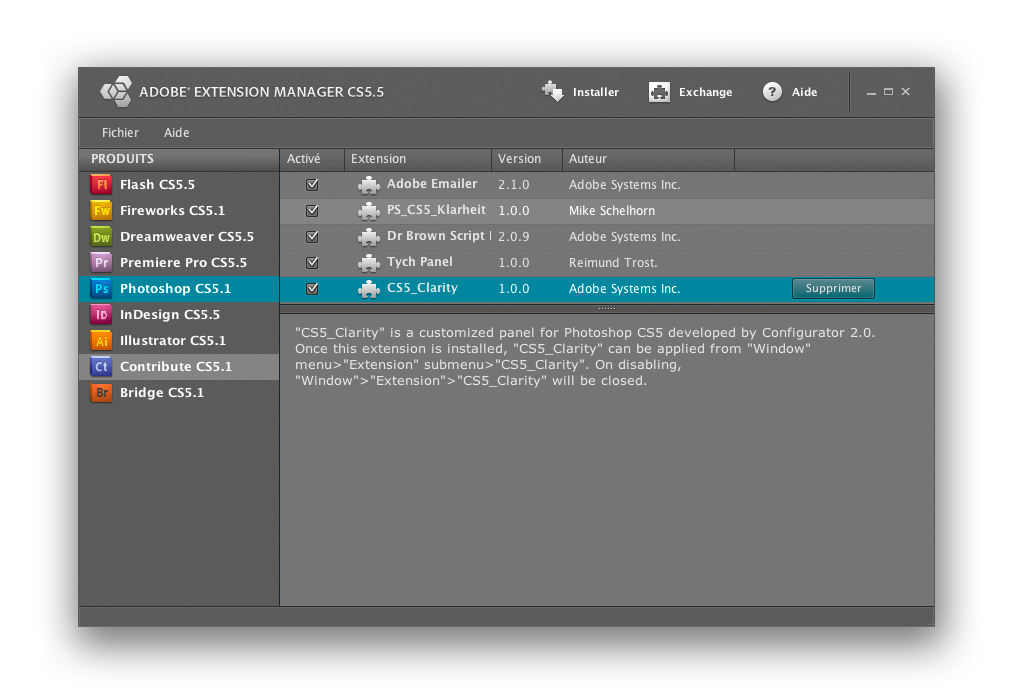Disable the Tych Panel checkbox
This screenshot has height=700, width=1020.
[x=312, y=263]
